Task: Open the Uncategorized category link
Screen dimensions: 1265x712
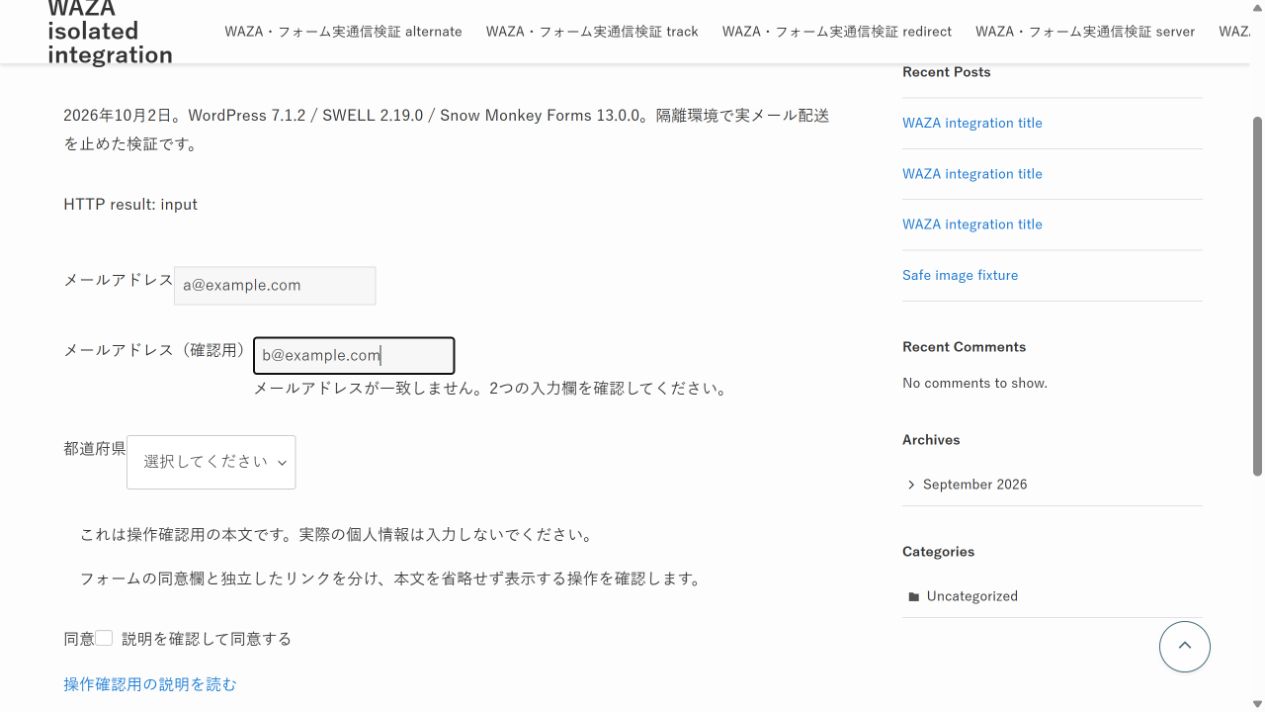Action: click(x=972, y=596)
